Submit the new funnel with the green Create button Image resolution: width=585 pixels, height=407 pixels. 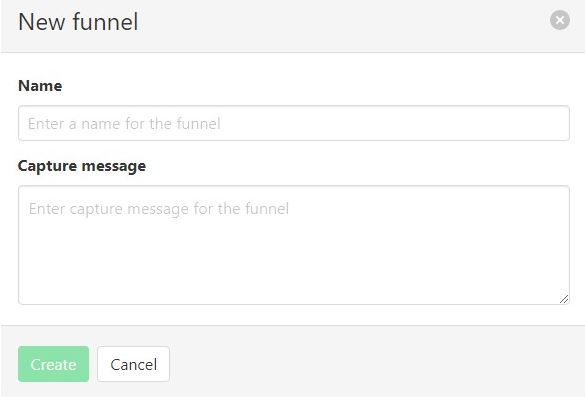53,364
